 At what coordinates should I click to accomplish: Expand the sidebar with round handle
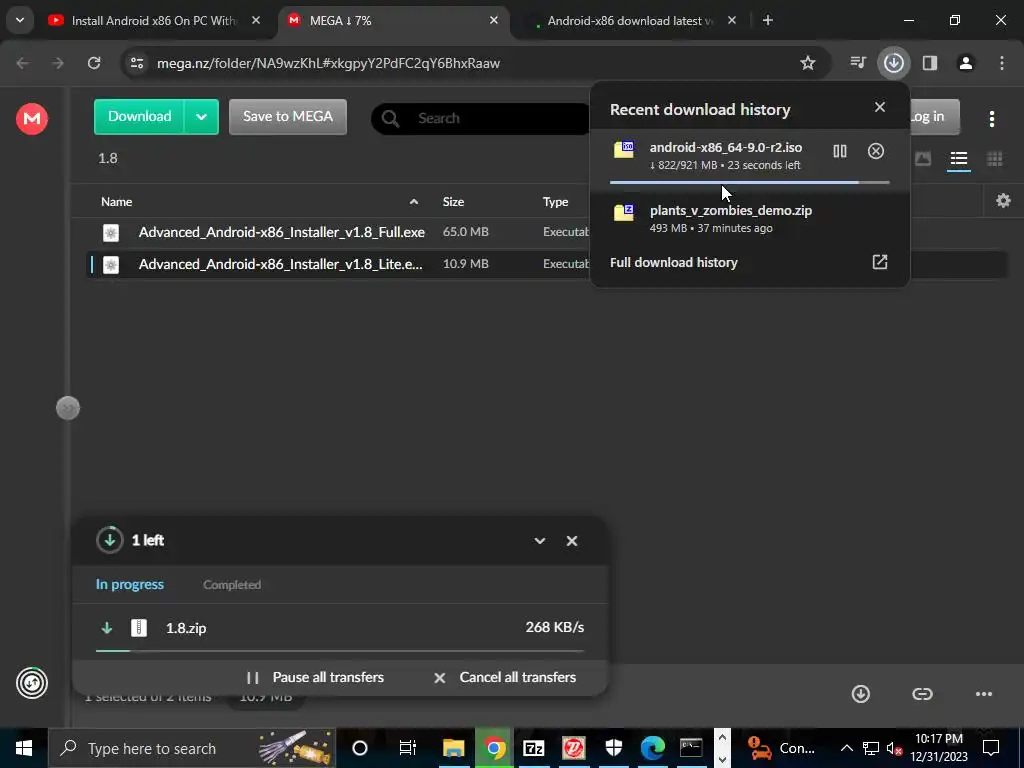point(68,408)
